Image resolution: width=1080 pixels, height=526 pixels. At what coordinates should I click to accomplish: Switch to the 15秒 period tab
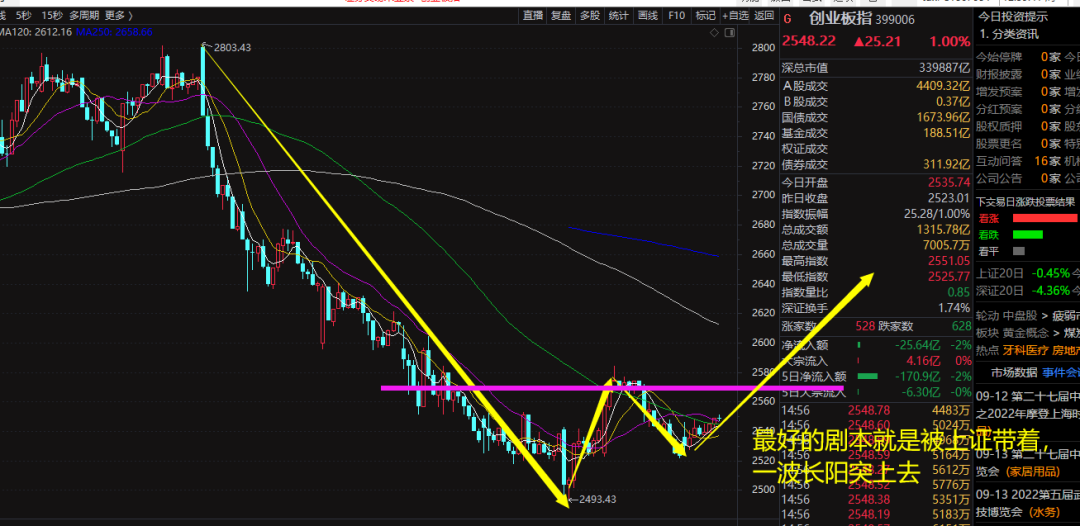[52, 15]
